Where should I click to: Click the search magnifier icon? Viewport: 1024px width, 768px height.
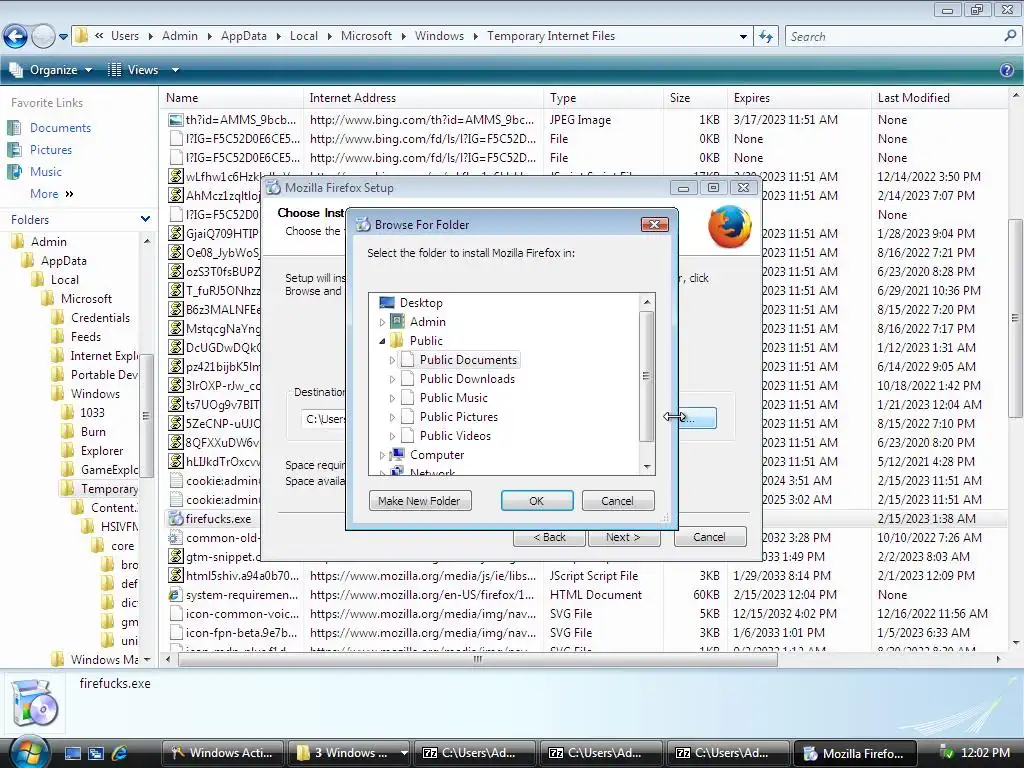[1010, 37]
